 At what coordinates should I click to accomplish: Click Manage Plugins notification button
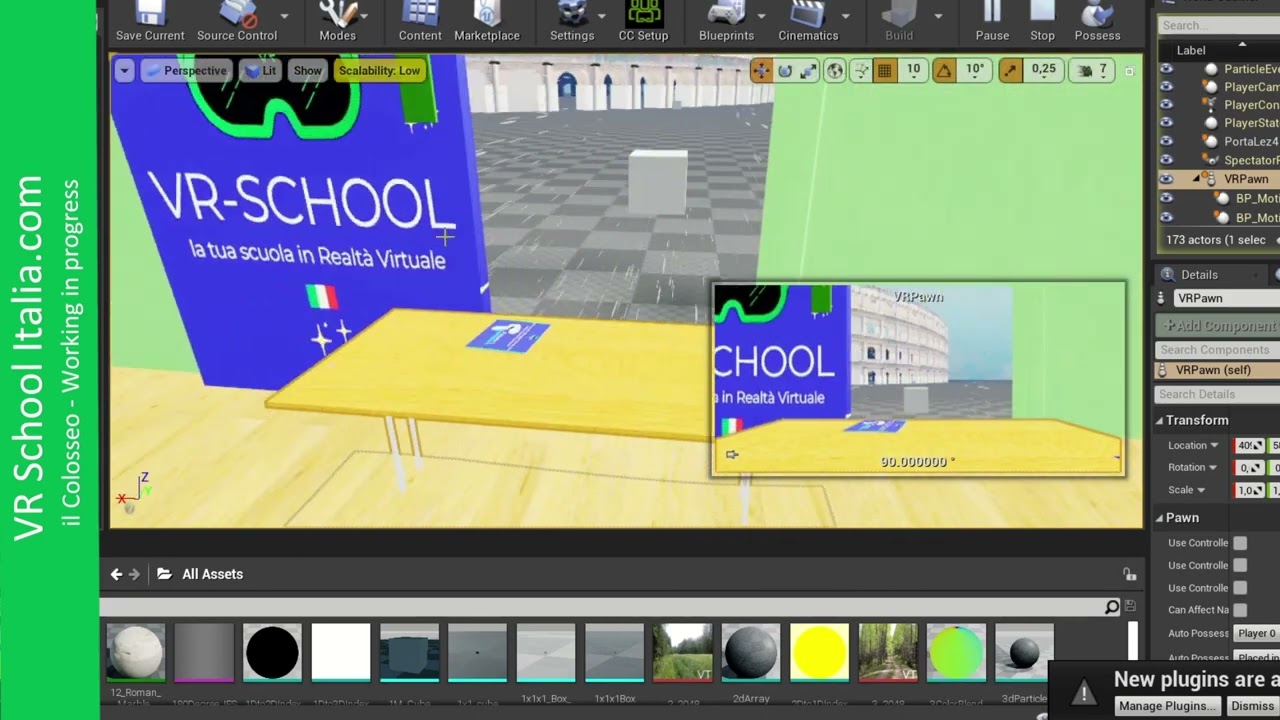pyautogui.click(x=1167, y=706)
